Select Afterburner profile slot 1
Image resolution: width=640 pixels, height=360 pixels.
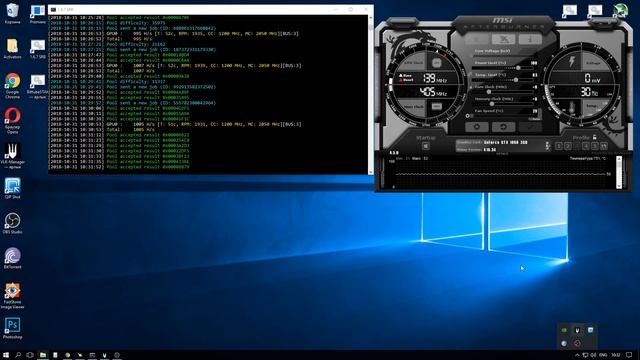pyautogui.click(x=559, y=146)
